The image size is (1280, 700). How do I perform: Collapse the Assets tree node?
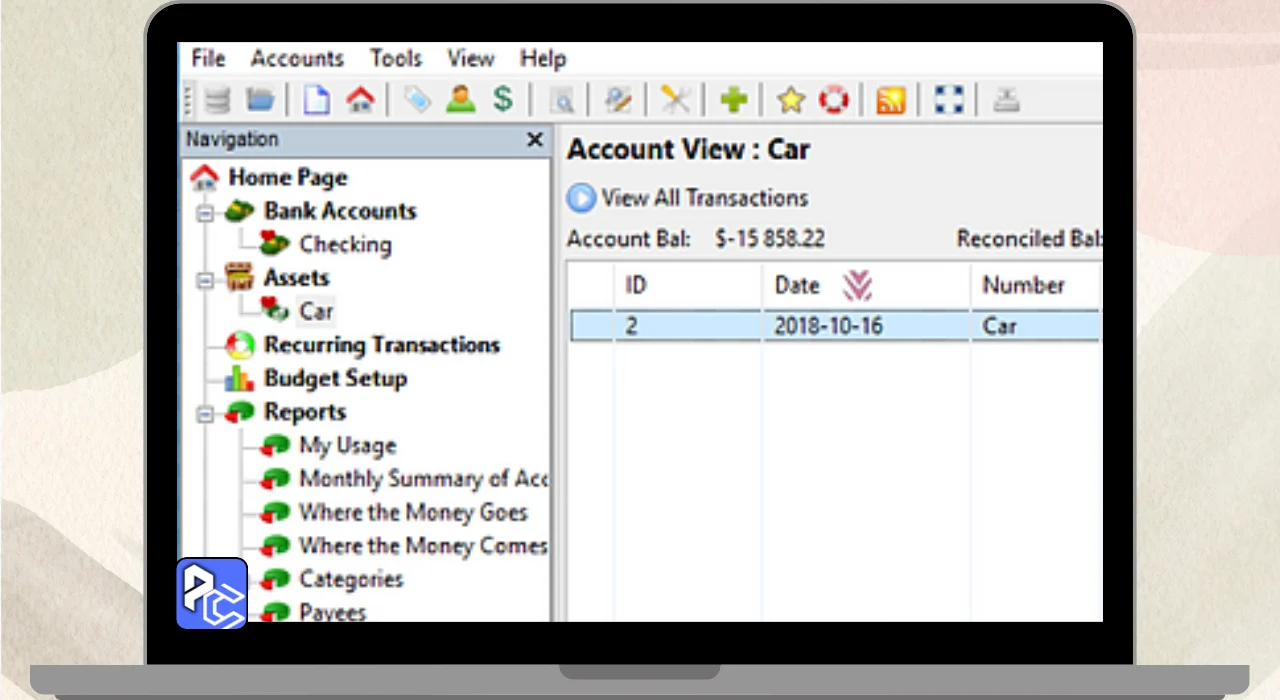[x=205, y=280]
